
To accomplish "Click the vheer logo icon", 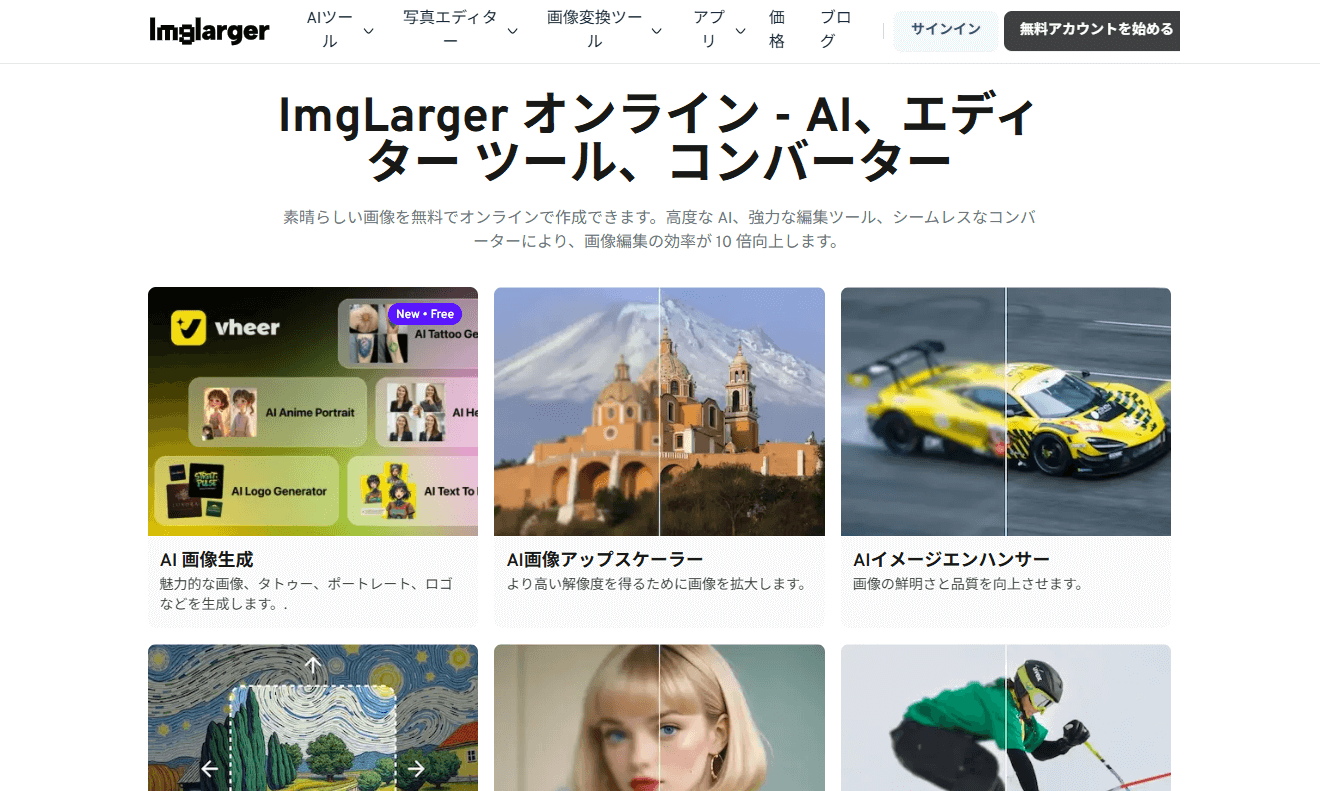I will pyautogui.click(x=188, y=327).
